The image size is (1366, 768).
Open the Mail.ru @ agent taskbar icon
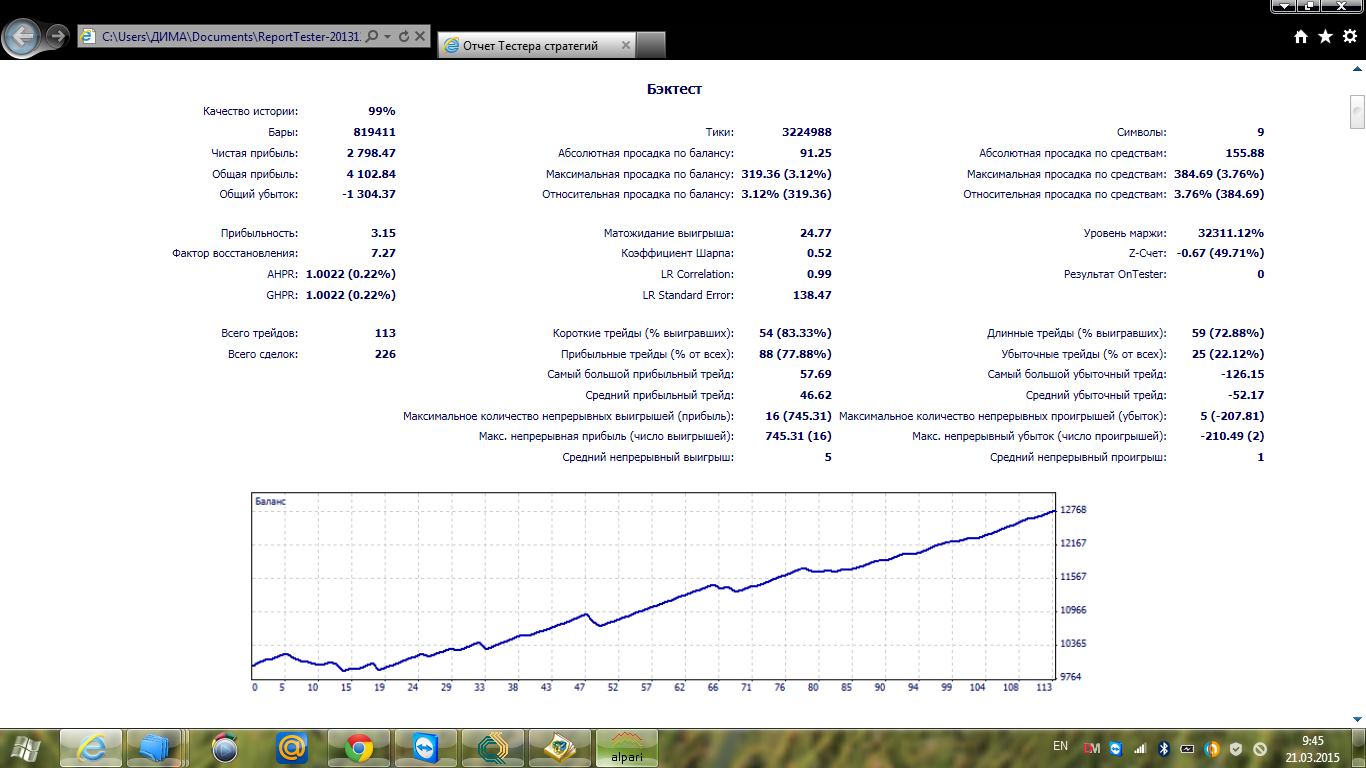(x=293, y=747)
